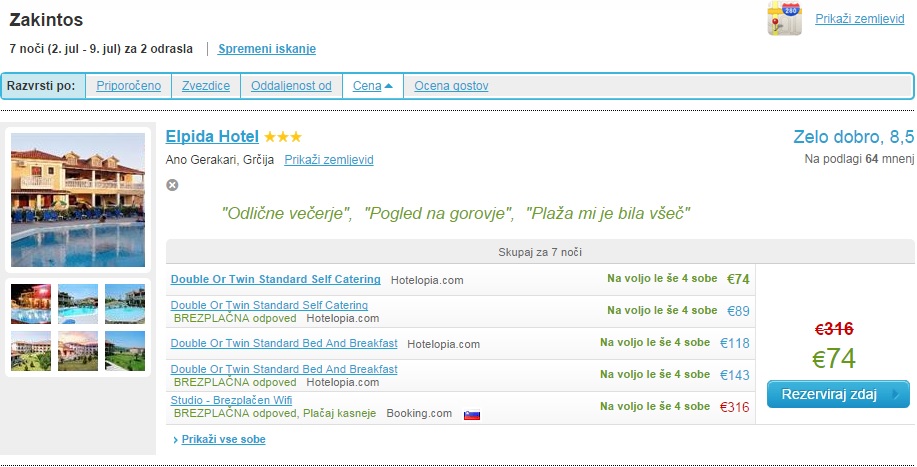
Task: View the middle thumbnail in the top row
Action: [78, 304]
